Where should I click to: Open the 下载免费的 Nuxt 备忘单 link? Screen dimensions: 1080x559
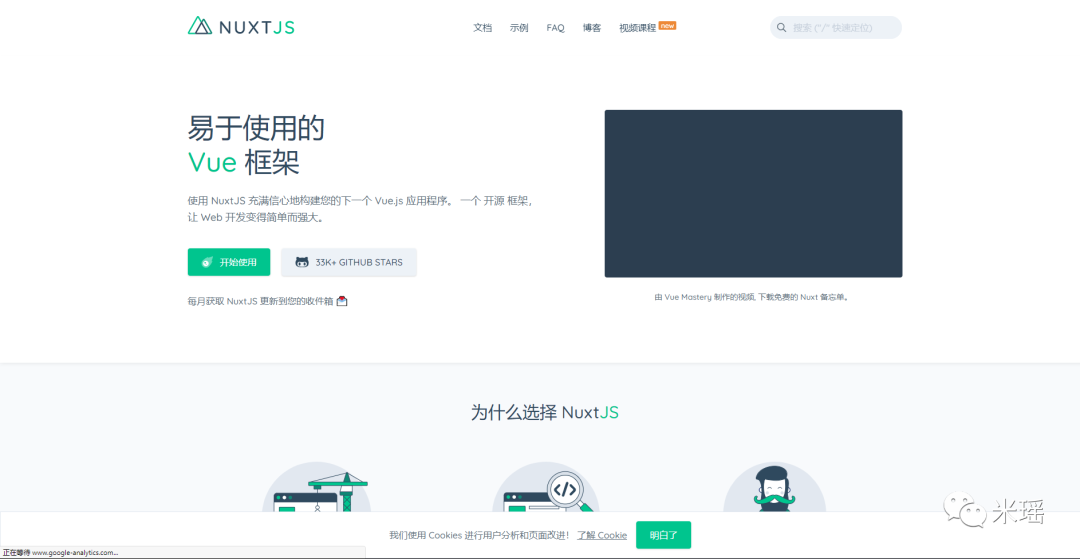[x=804, y=297]
